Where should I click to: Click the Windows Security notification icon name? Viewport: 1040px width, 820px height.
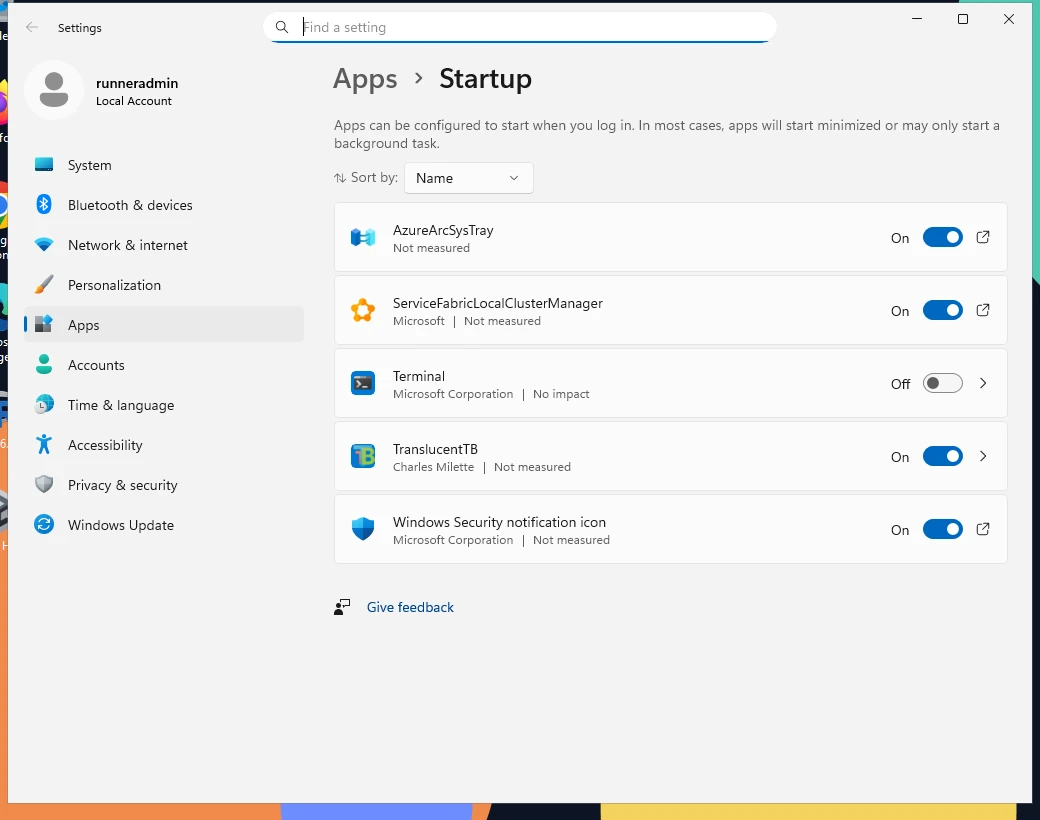click(x=499, y=522)
